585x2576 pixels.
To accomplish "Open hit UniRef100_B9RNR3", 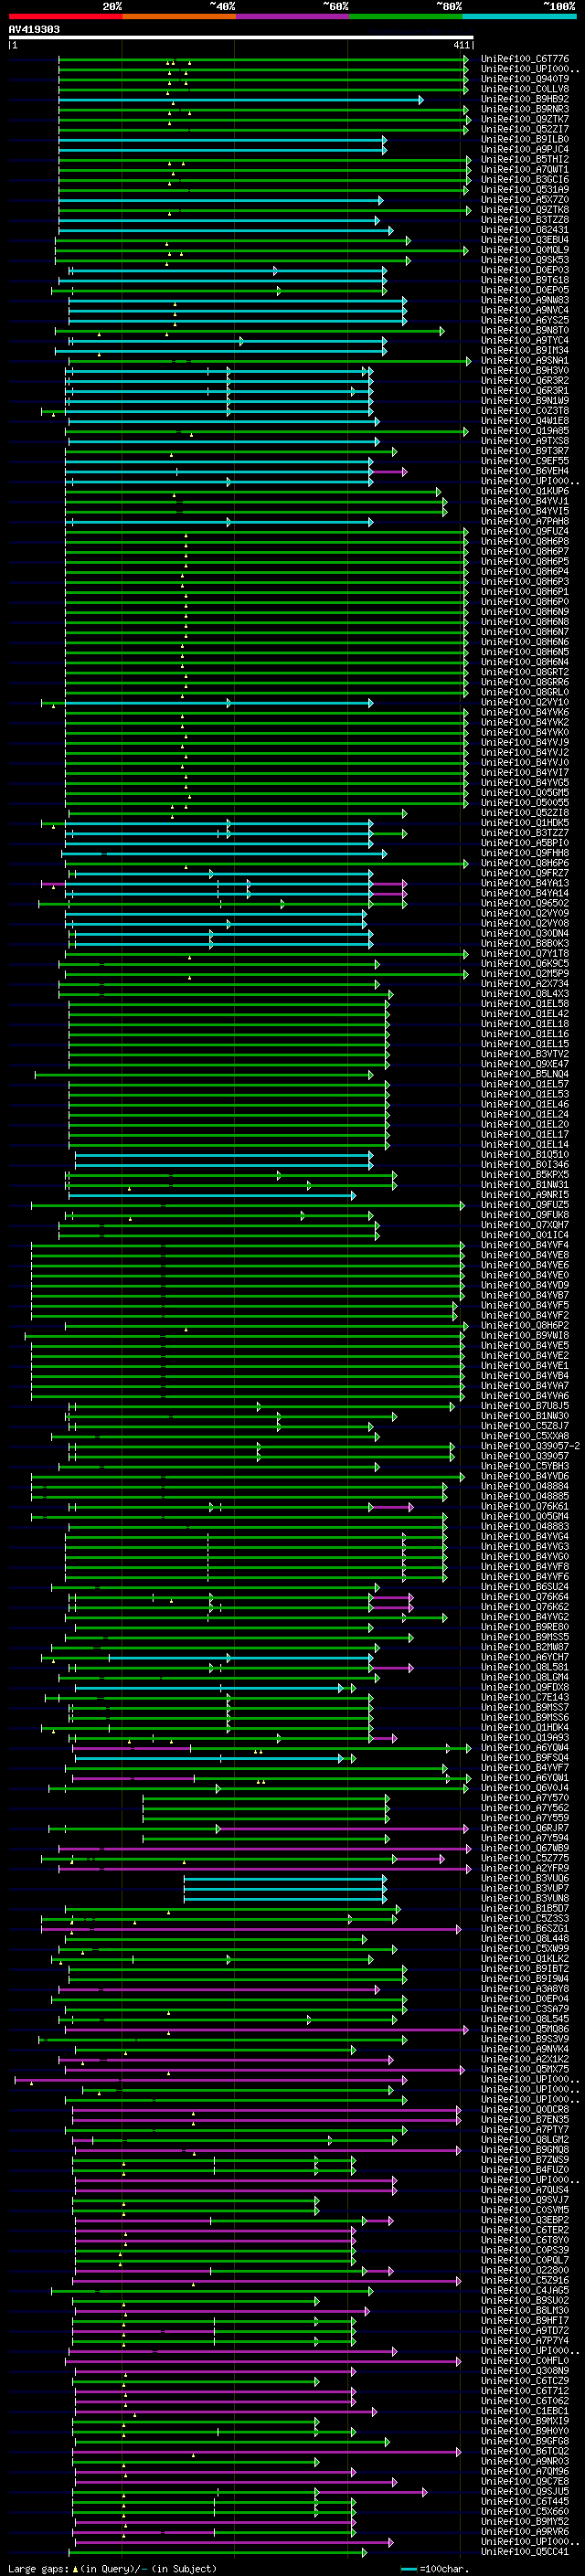I will pos(524,110).
